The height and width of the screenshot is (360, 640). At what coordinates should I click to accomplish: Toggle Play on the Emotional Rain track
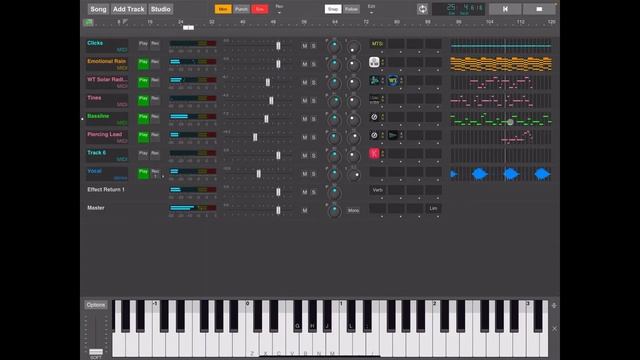143,63
